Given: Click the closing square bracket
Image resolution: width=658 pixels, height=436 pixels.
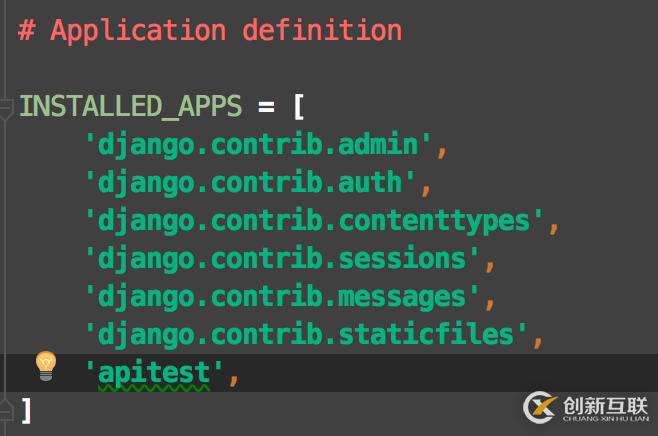Looking at the screenshot, I should tap(27, 409).
